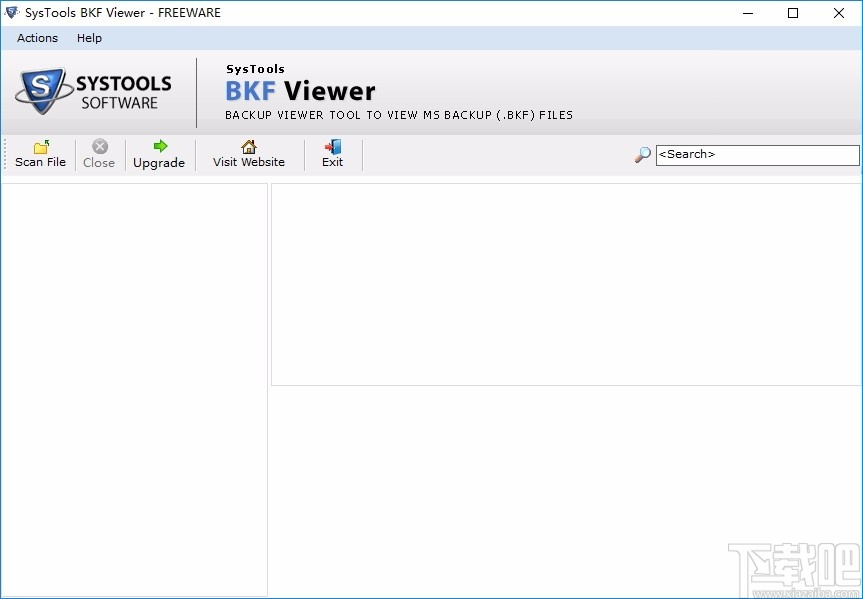The image size is (863, 599).
Task: Click the Upgrade toolbar button label
Action: tap(159, 162)
